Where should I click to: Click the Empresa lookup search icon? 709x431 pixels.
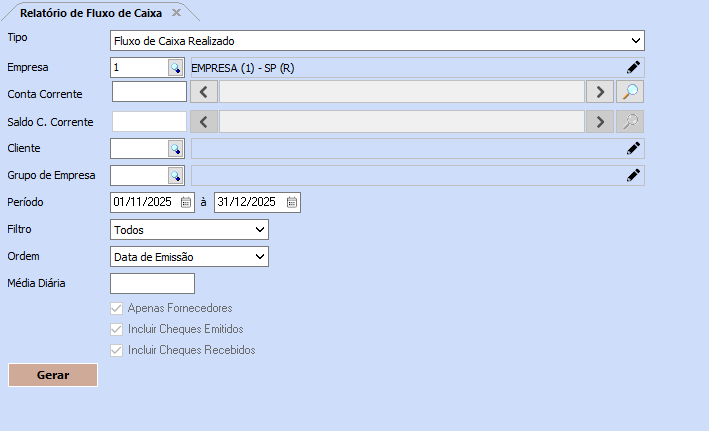[176, 67]
